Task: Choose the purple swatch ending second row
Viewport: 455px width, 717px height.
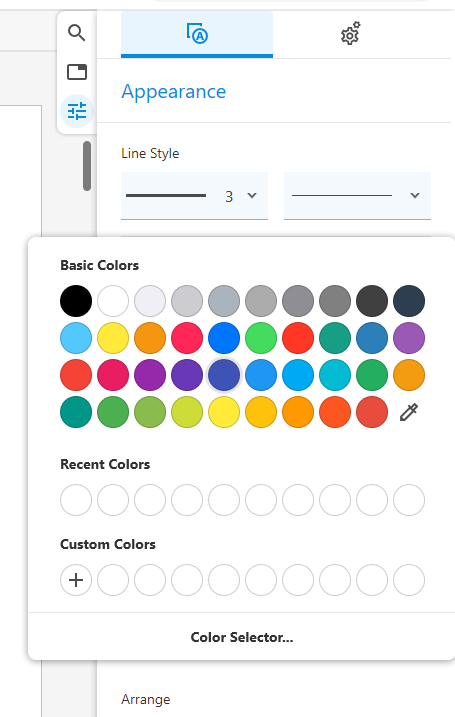Action: (x=409, y=338)
